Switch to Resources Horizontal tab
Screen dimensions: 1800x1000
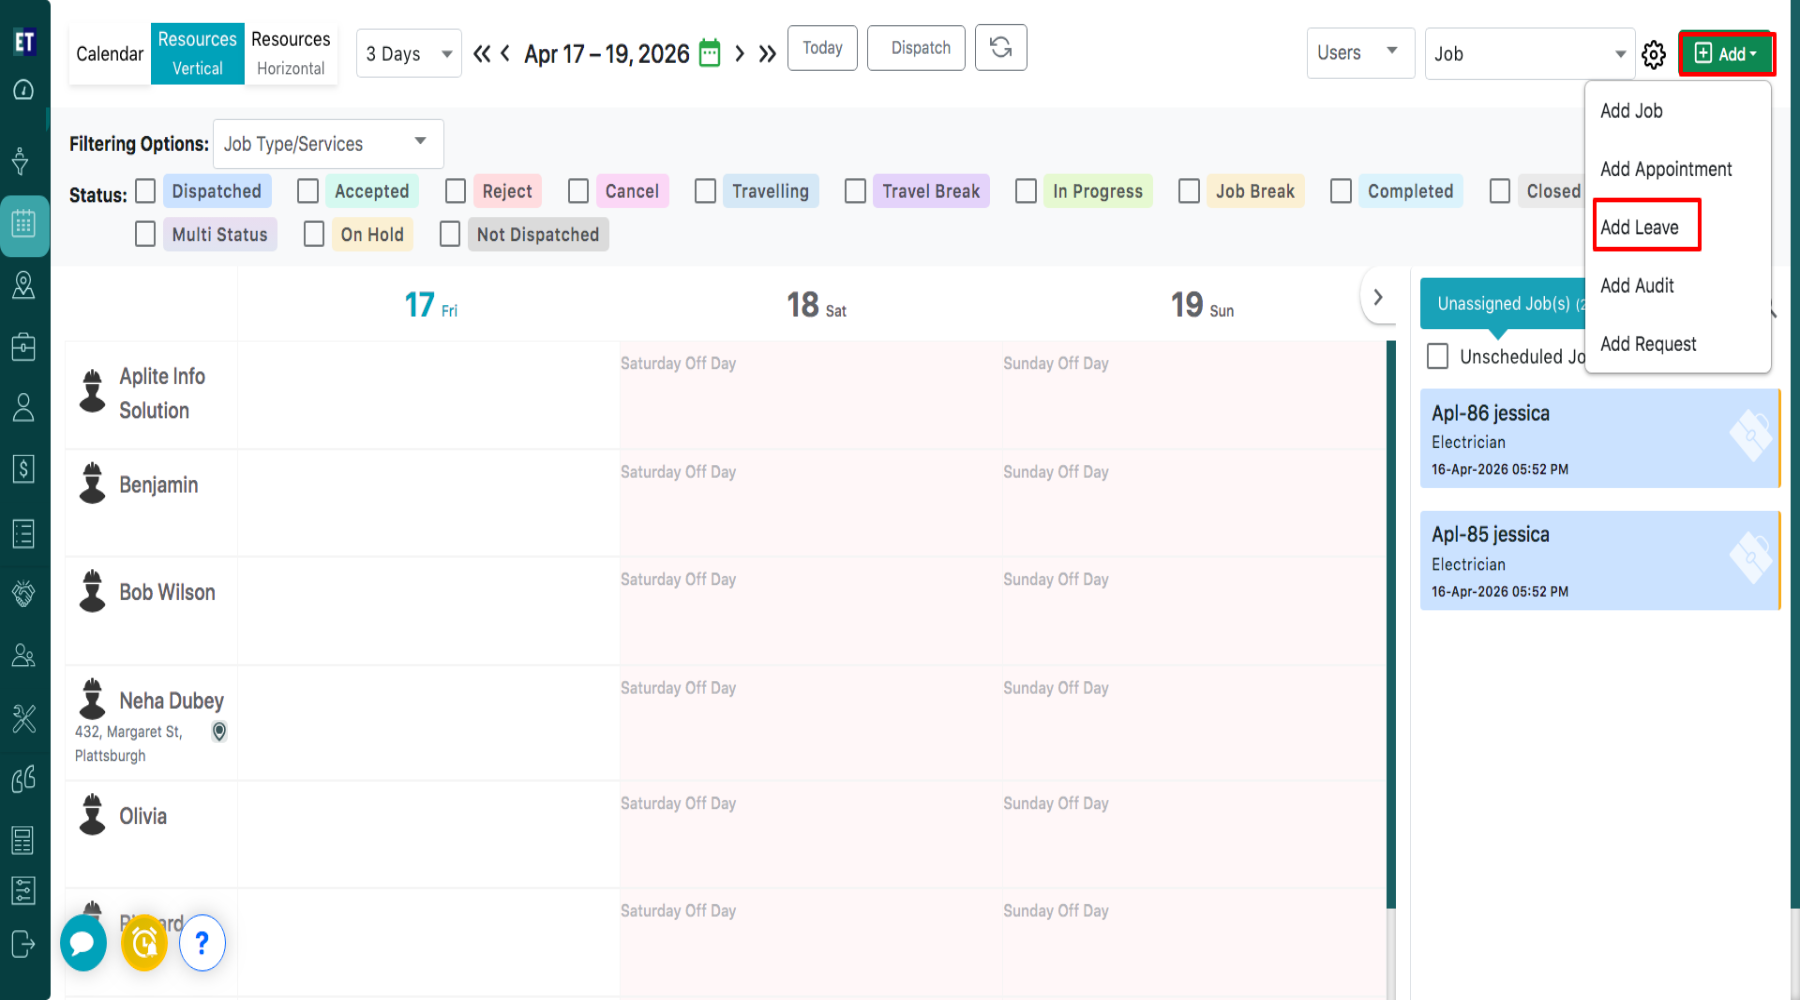point(290,53)
